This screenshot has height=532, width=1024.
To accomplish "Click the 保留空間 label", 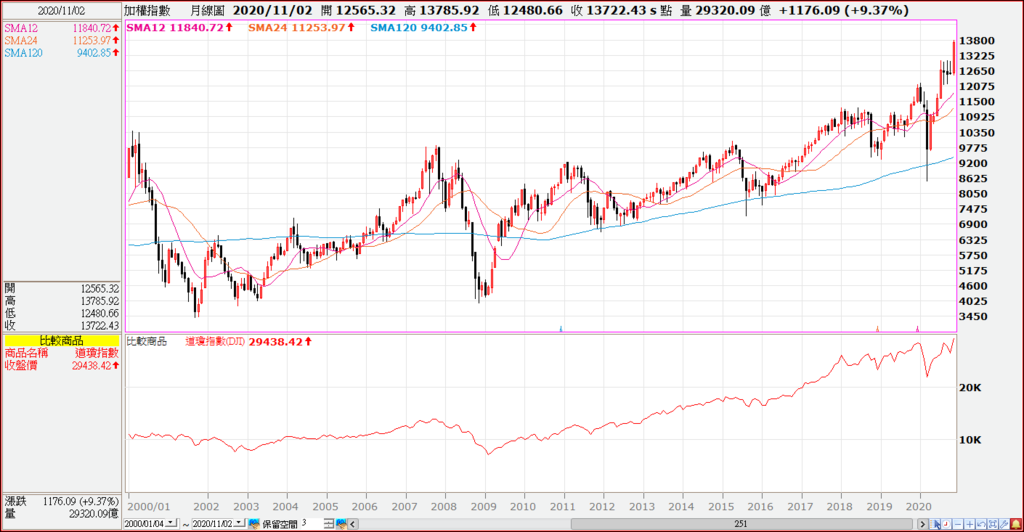I will click(280, 524).
